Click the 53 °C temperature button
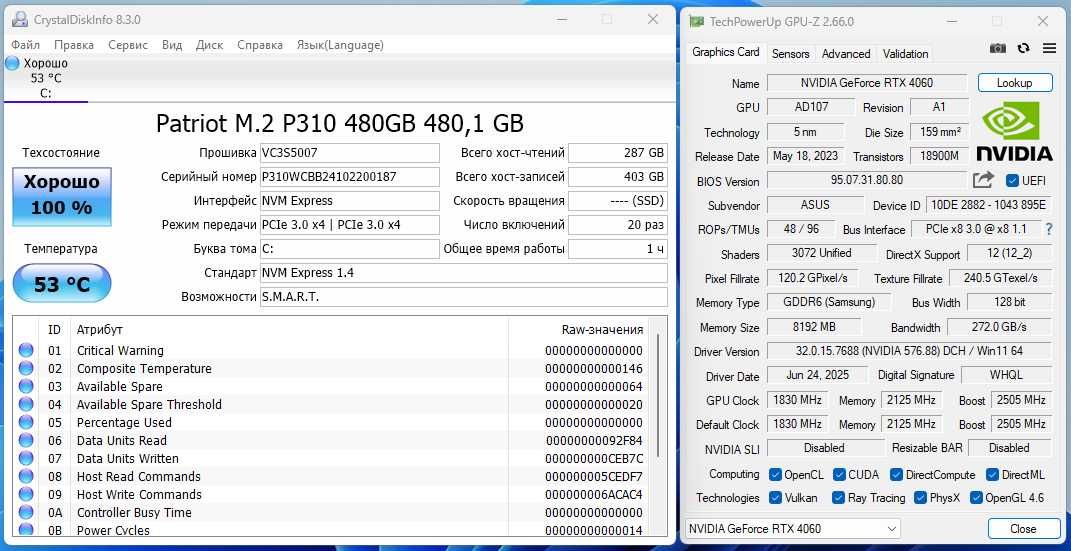Screen dimensions: 1071x551 pyautogui.click(x=61, y=283)
